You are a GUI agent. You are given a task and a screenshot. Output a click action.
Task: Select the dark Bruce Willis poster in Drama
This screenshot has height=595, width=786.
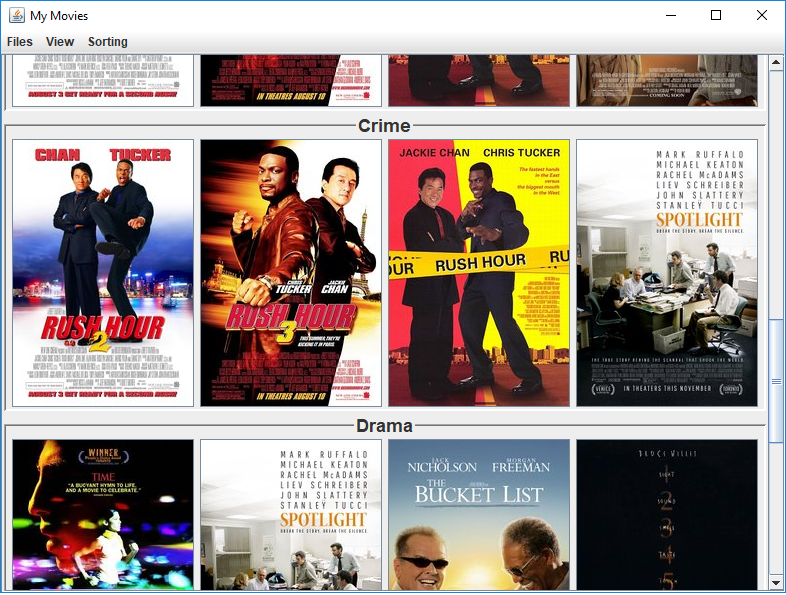pyautogui.click(x=667, y=515)
